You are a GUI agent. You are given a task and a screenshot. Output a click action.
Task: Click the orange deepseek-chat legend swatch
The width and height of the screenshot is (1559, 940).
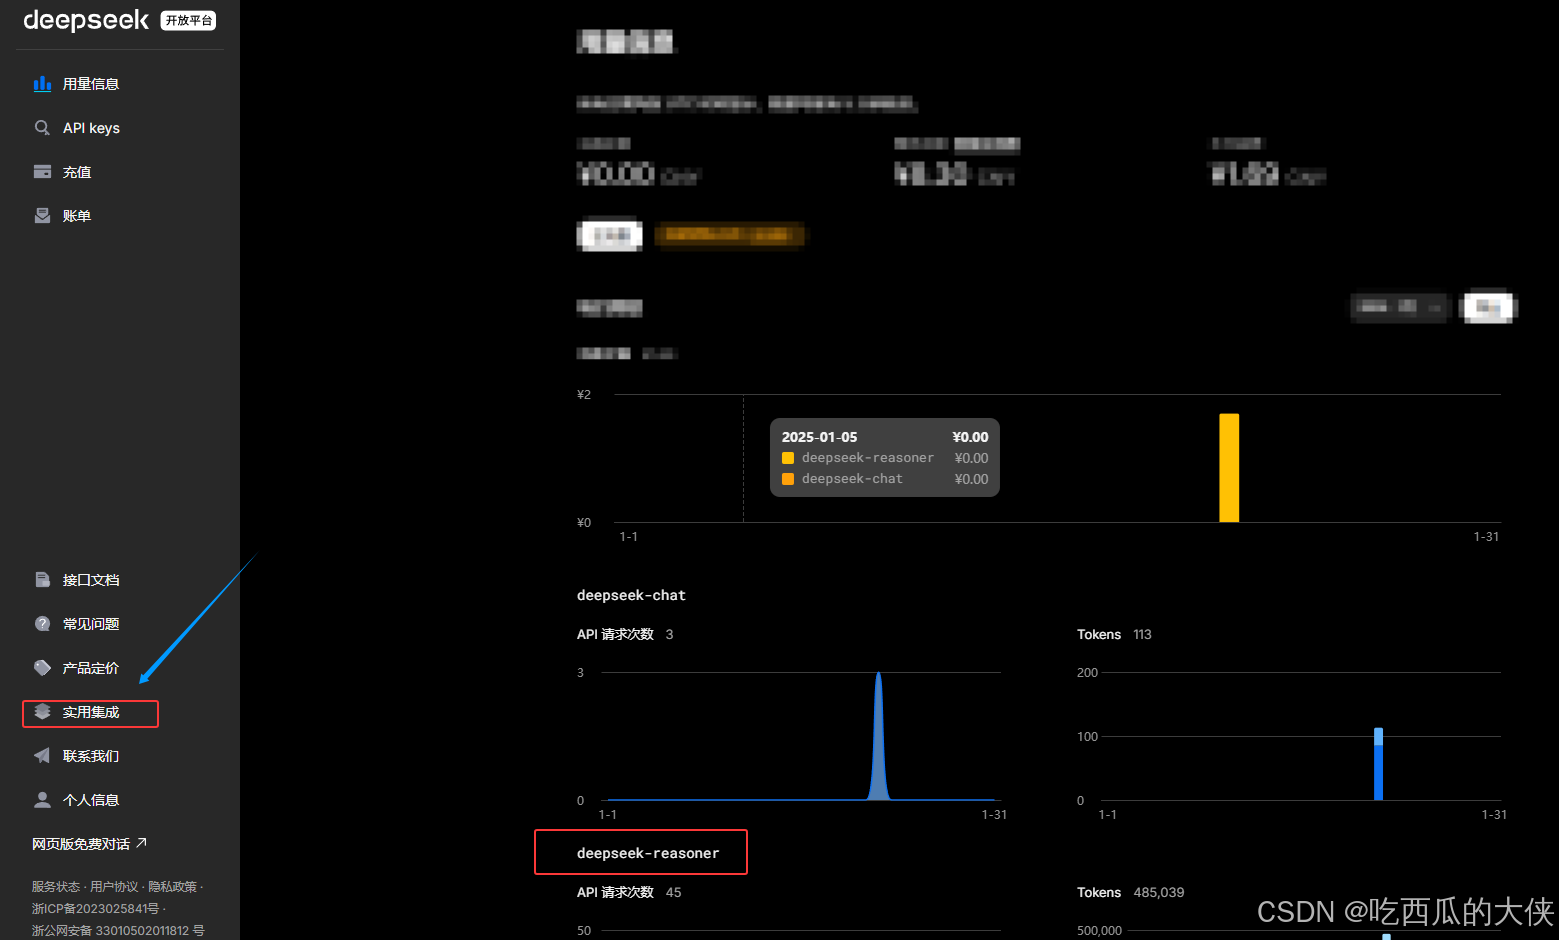click(x=788, y=479)
